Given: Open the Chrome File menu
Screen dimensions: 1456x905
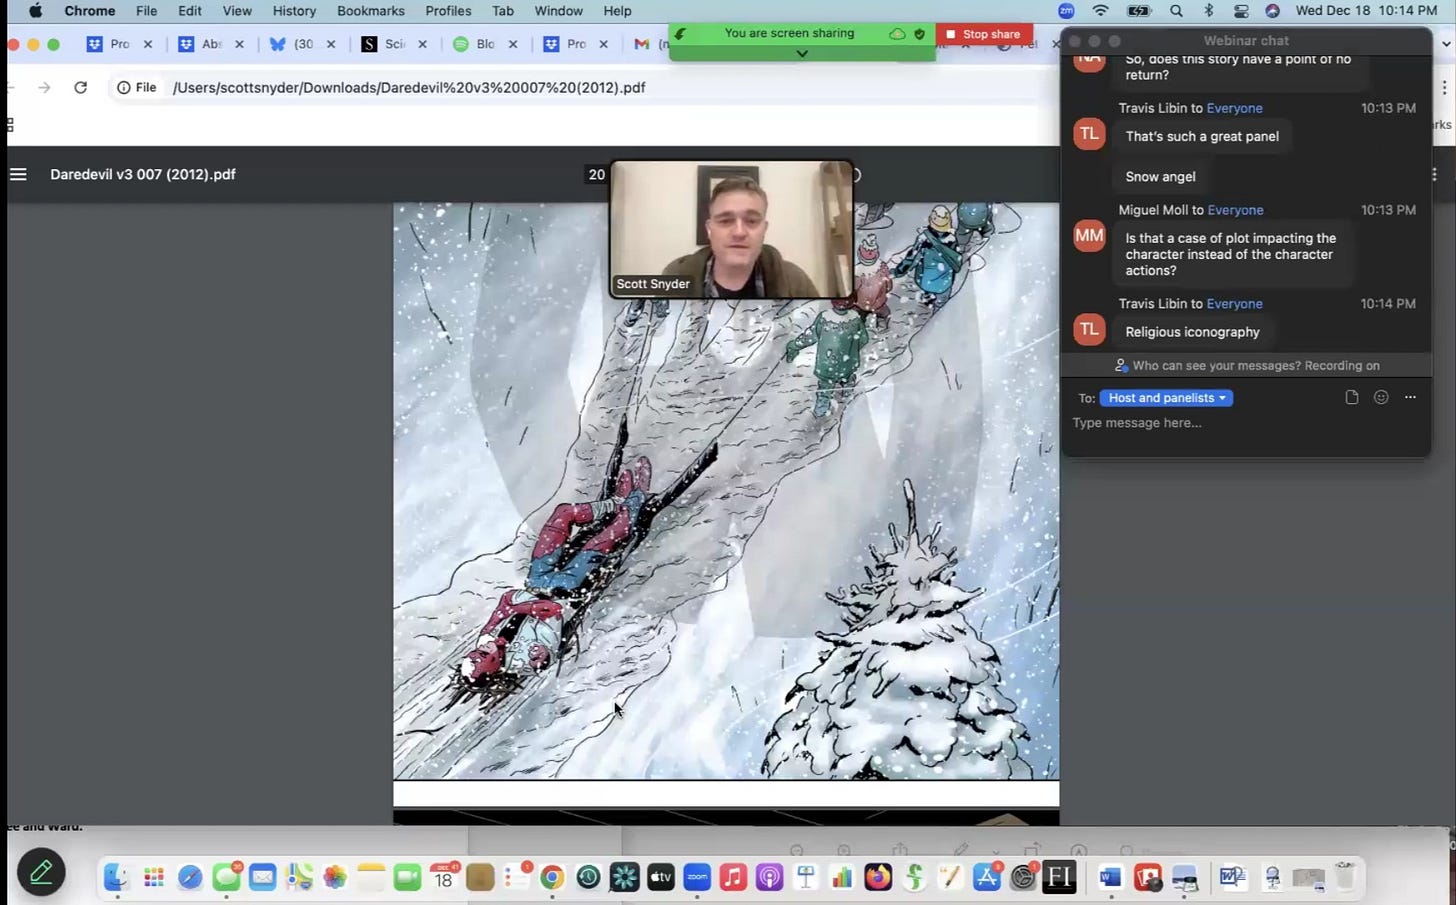Looking at the screenshot, I should 146,11.
